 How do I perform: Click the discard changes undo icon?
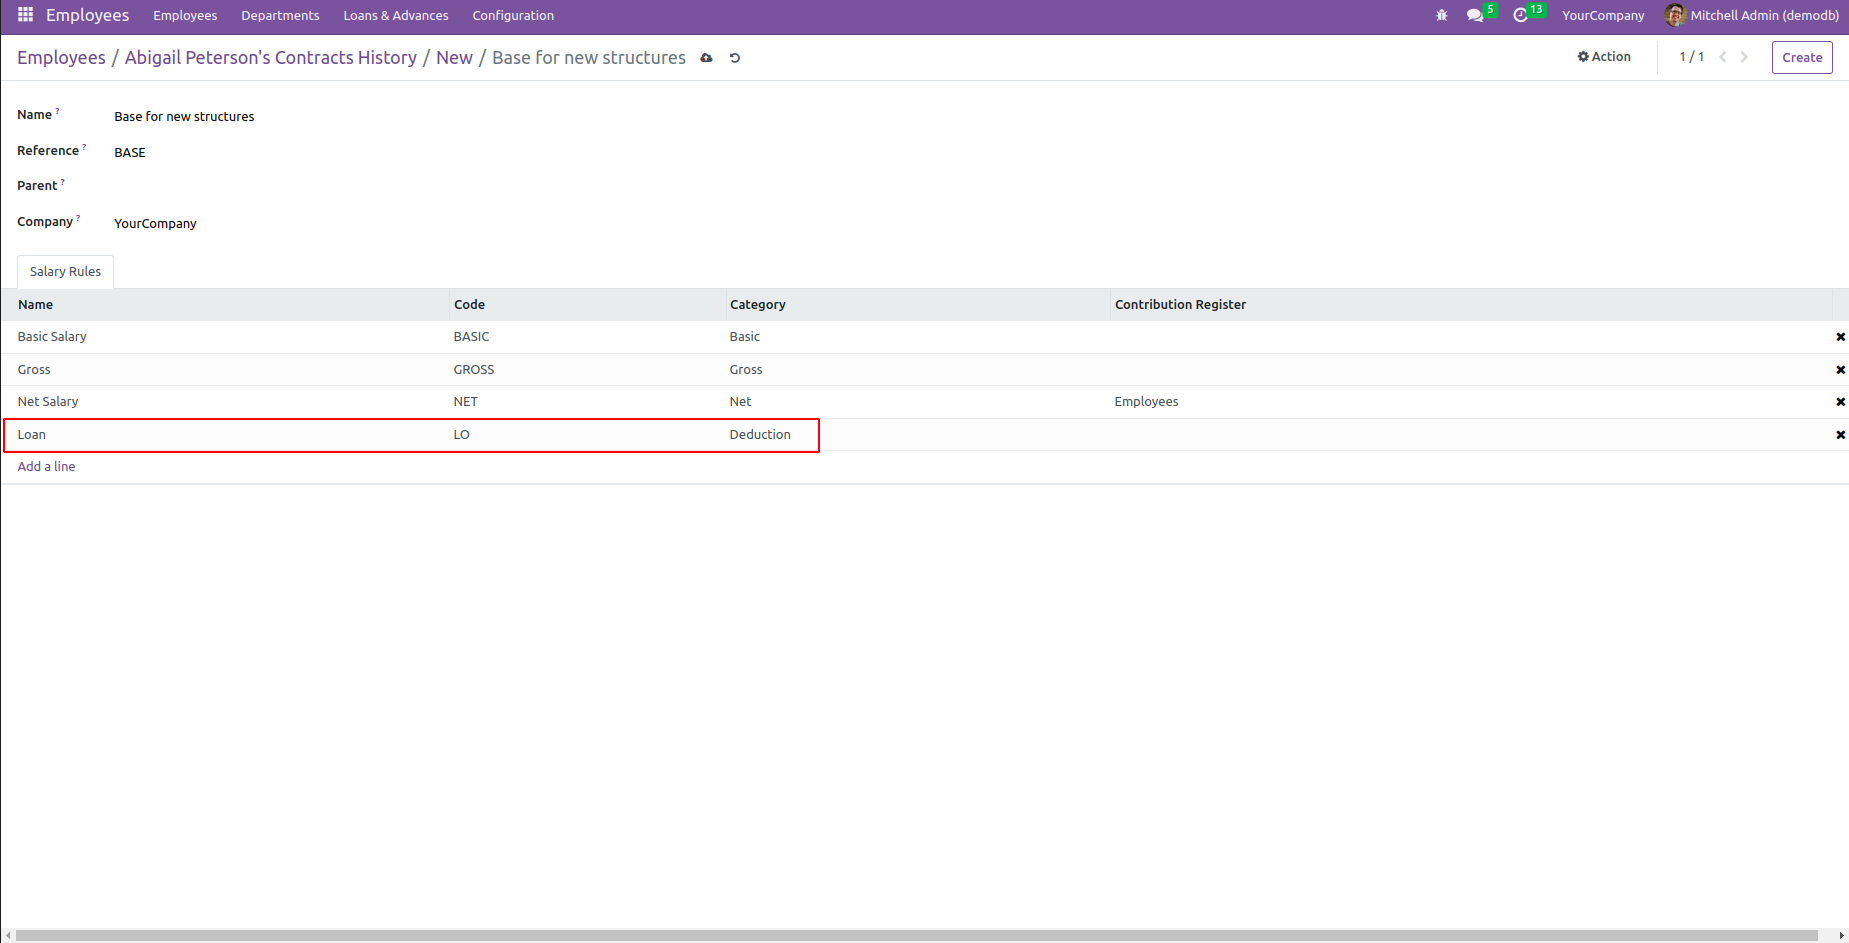pos(735,58)
